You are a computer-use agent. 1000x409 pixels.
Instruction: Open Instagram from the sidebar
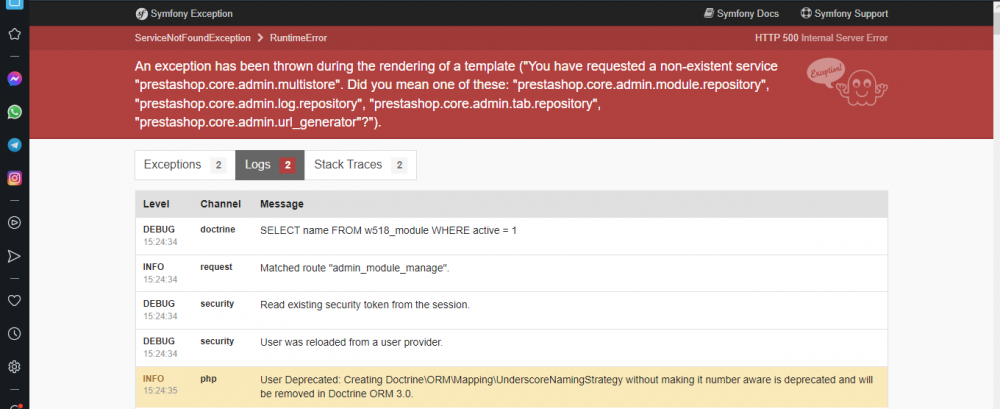pos(14,179)
